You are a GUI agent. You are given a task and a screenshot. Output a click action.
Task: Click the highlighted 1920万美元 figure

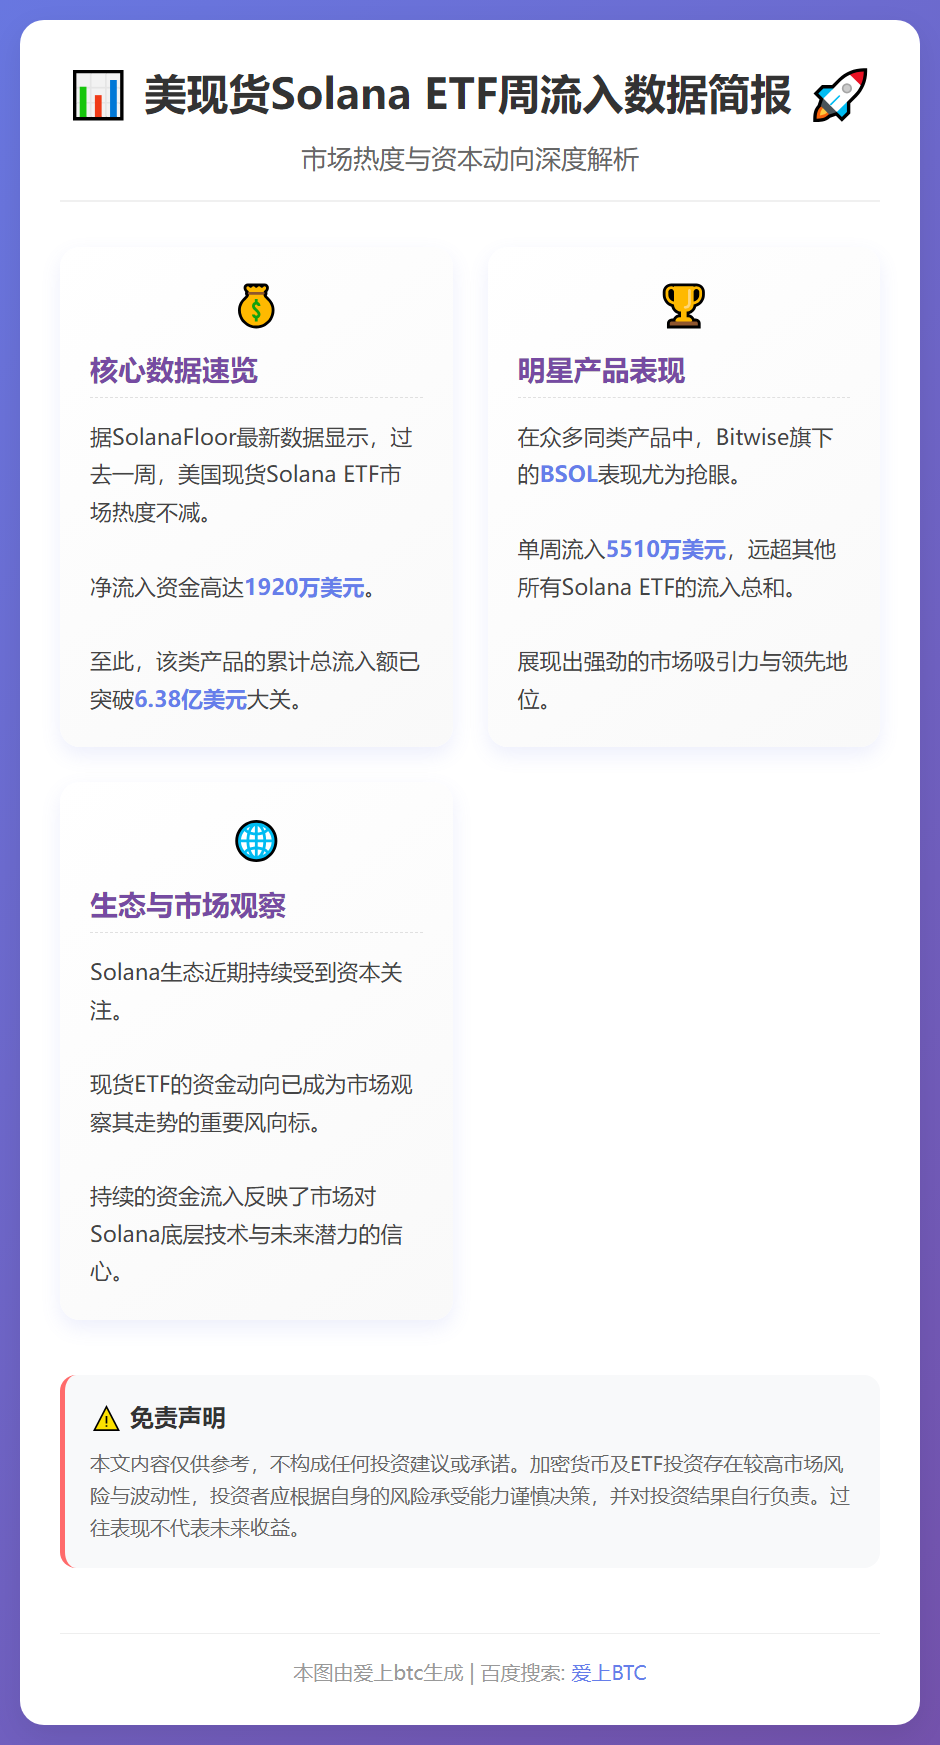304,587
